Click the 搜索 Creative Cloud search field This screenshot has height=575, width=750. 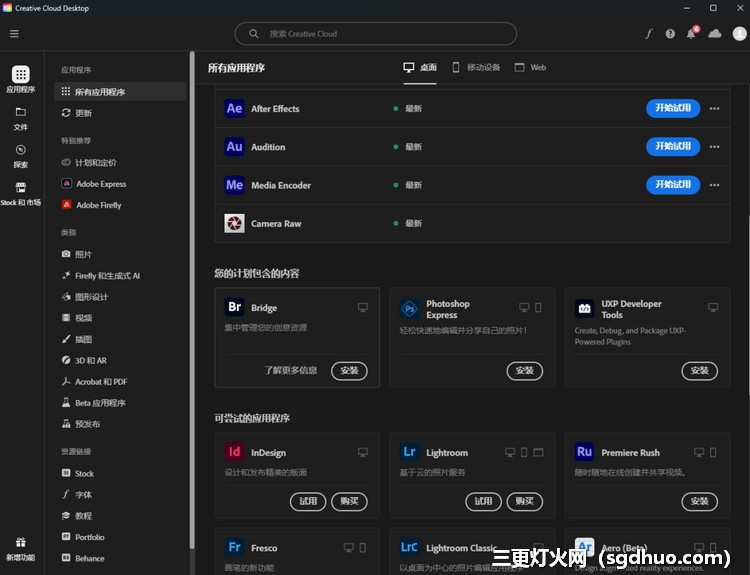click(375, 33)
